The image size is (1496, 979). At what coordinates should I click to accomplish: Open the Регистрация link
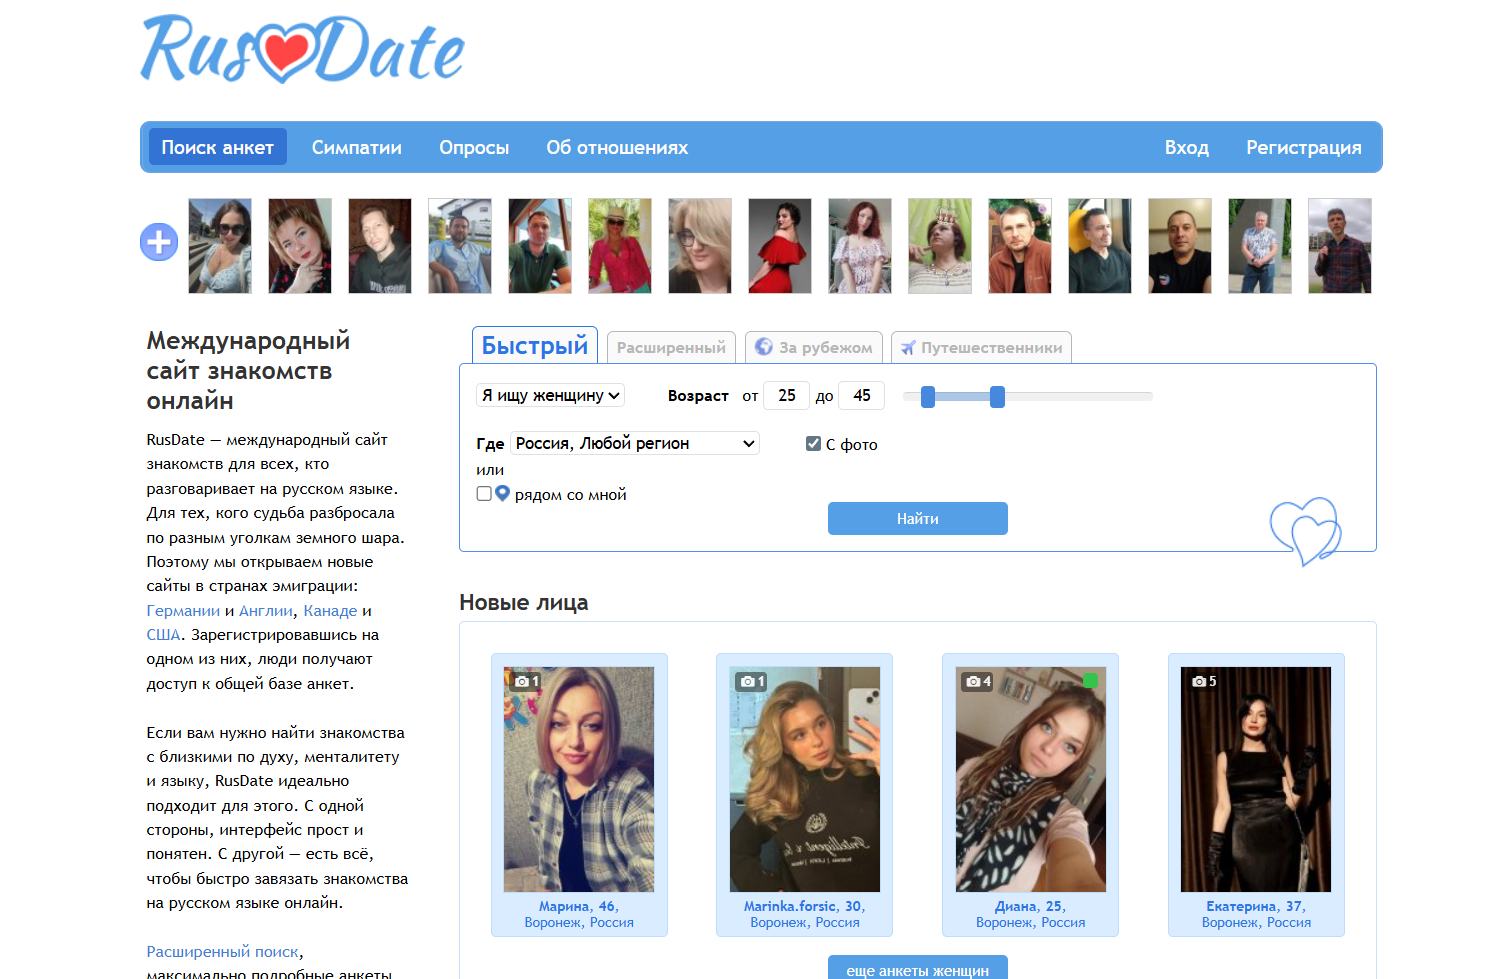(1304, 147)
